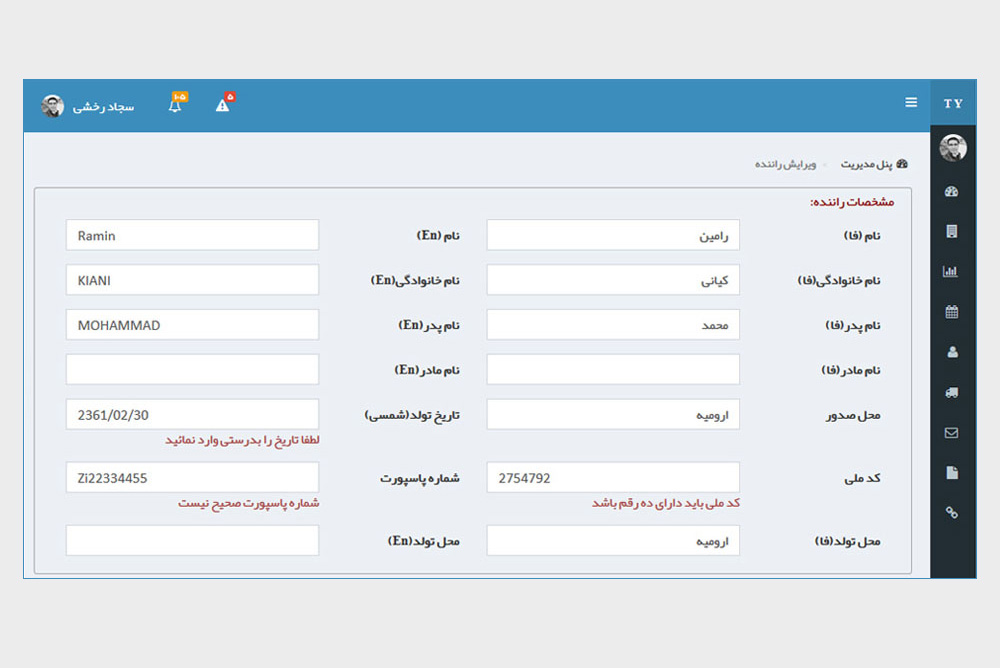Open the user icon in sidebar

click(952, 352)
